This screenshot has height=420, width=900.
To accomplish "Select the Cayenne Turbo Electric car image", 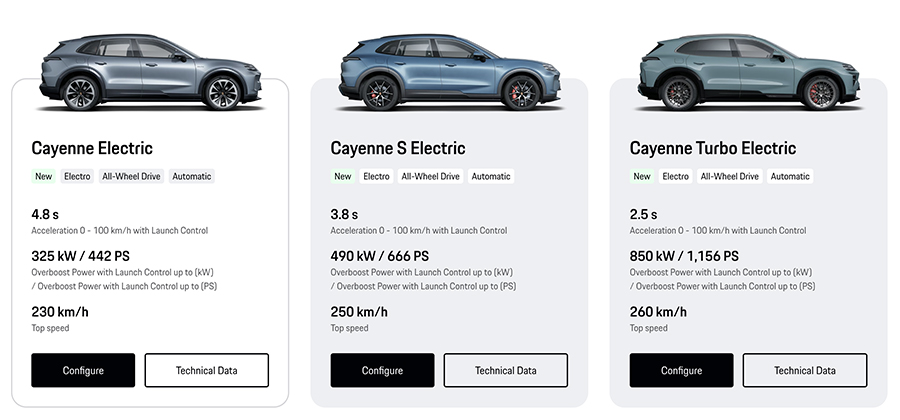I will tap(748, 70).
